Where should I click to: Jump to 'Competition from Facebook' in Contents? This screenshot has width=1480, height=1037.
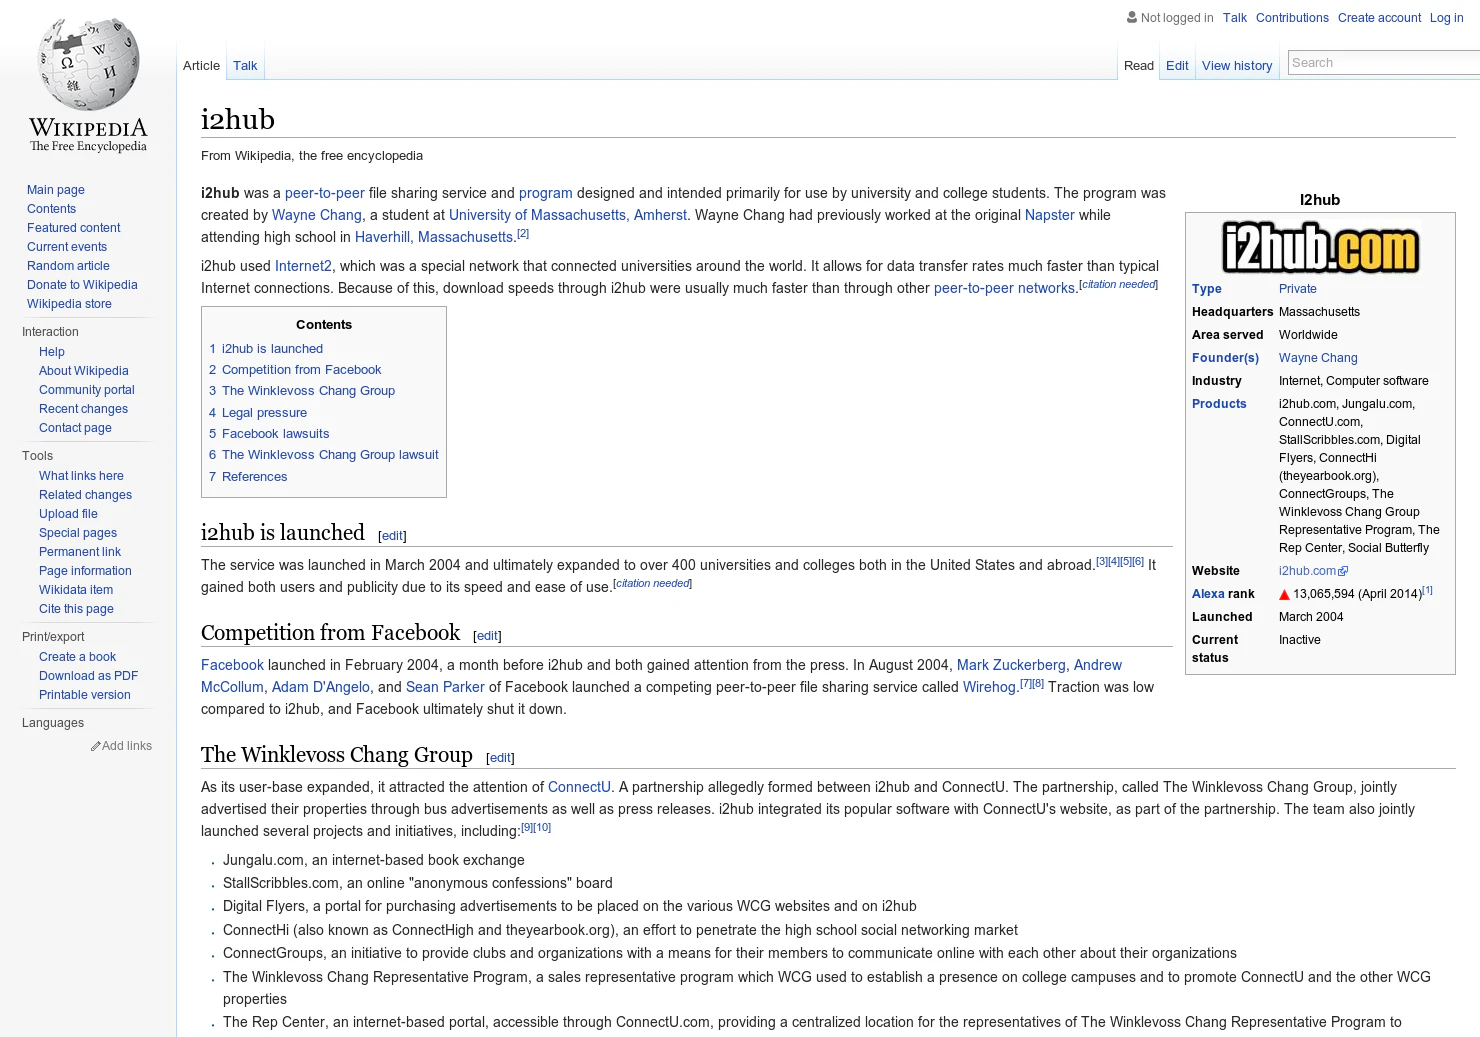pyautogui.click(x=295, y=370)
